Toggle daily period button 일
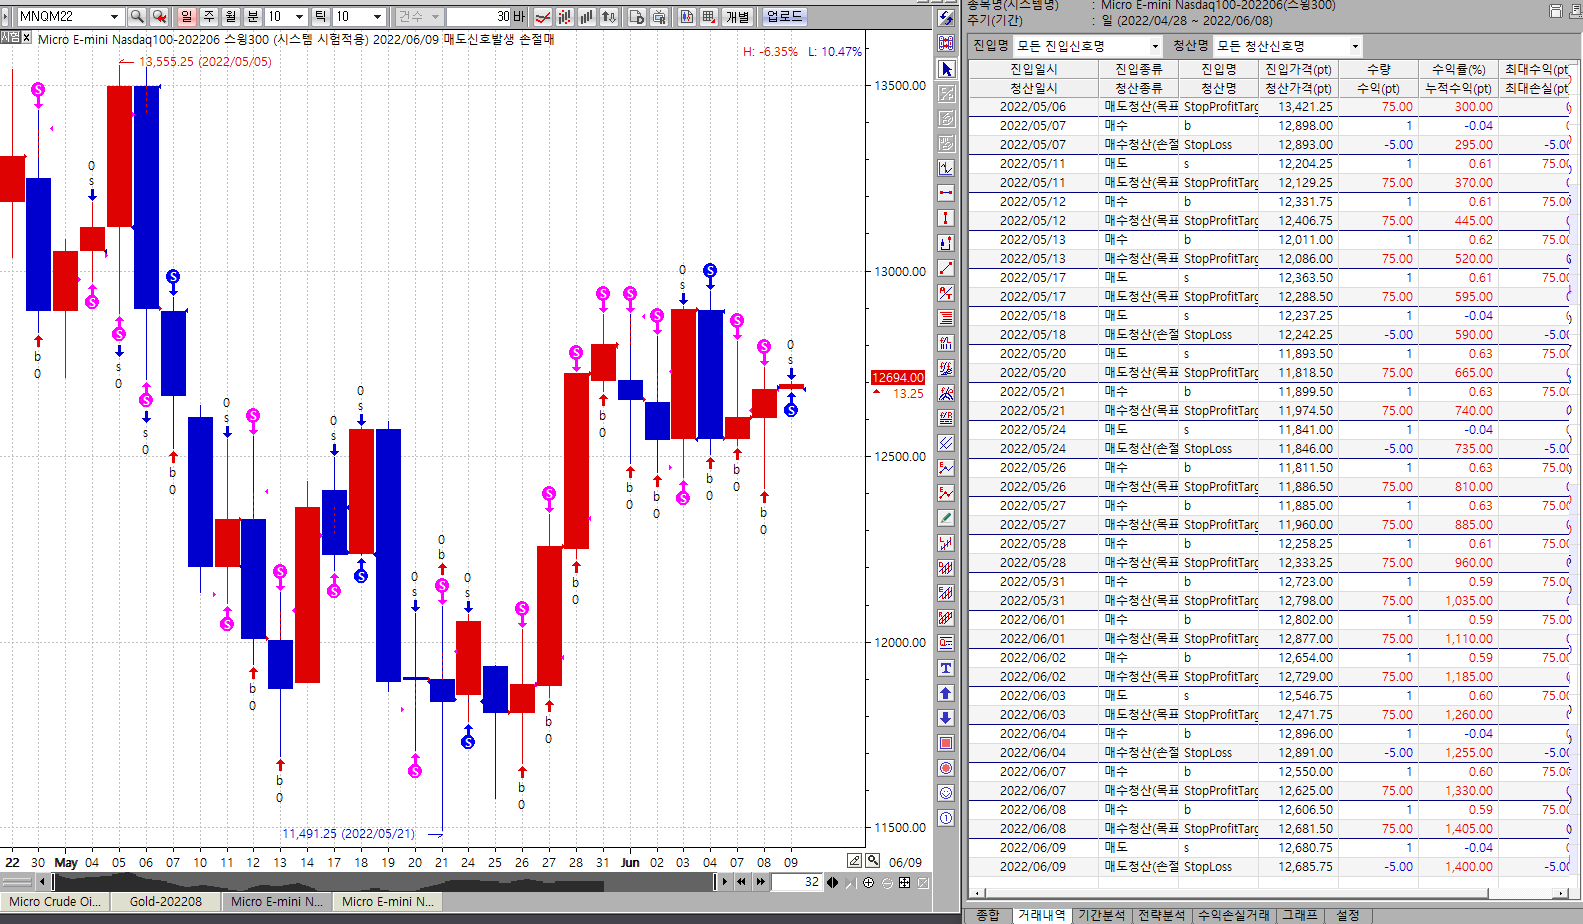This screenshot has height=924, width=1583. pos(187,17)
